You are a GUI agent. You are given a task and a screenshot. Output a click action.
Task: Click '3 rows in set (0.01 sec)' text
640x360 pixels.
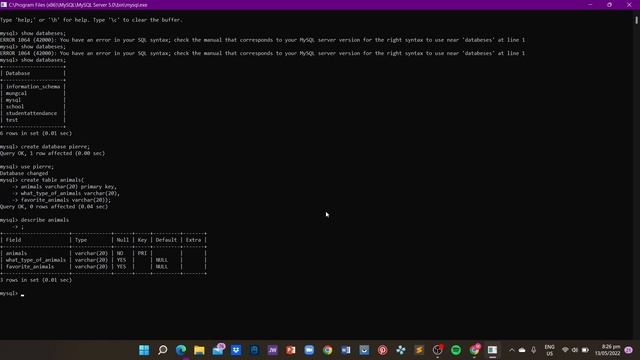[x=36, y=280]
